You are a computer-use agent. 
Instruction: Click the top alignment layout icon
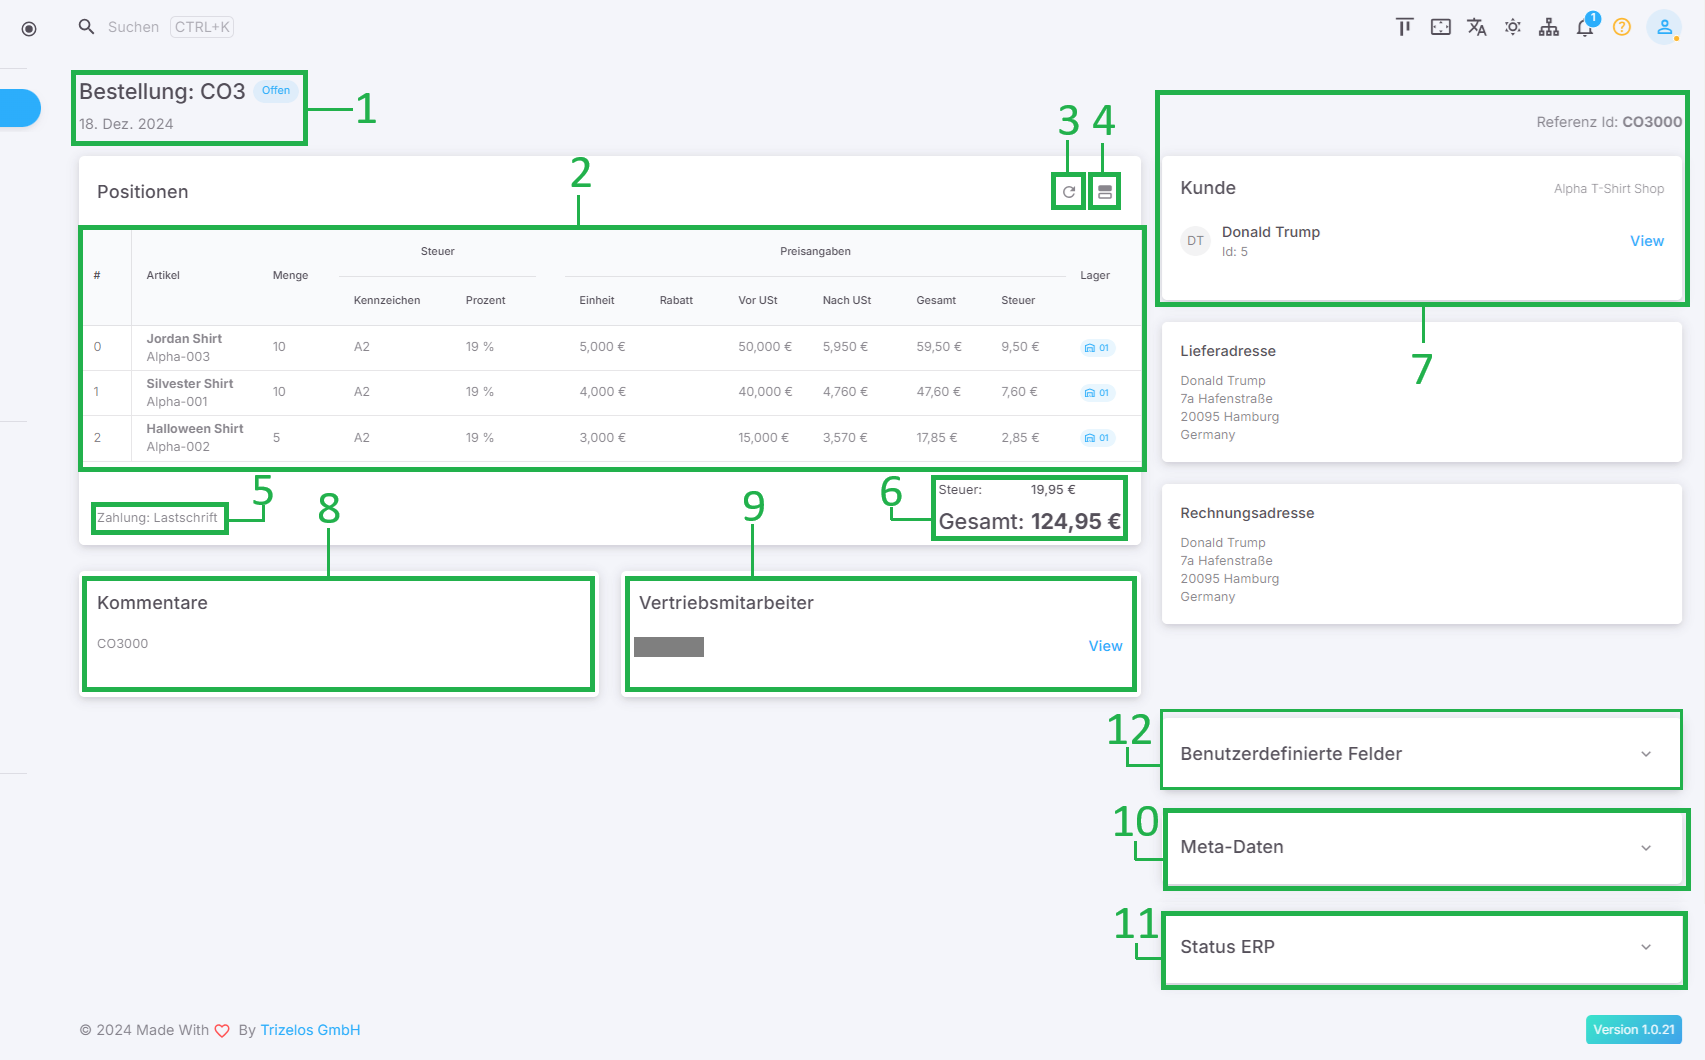pos(1405,27)
